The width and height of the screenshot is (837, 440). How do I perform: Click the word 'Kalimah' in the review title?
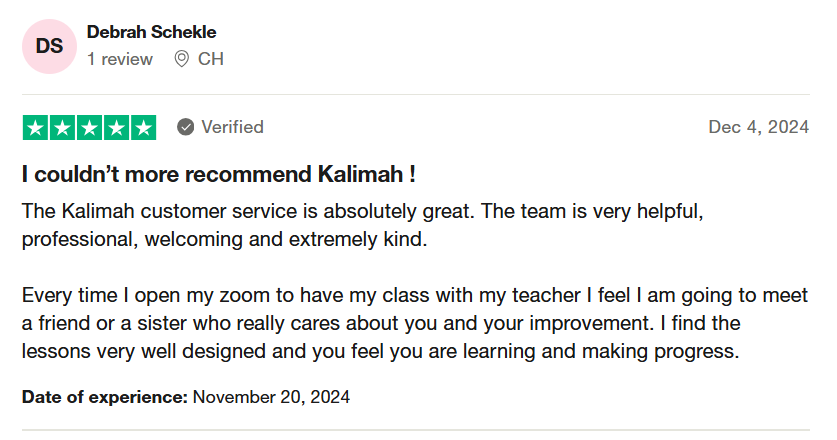pos(360,175)
